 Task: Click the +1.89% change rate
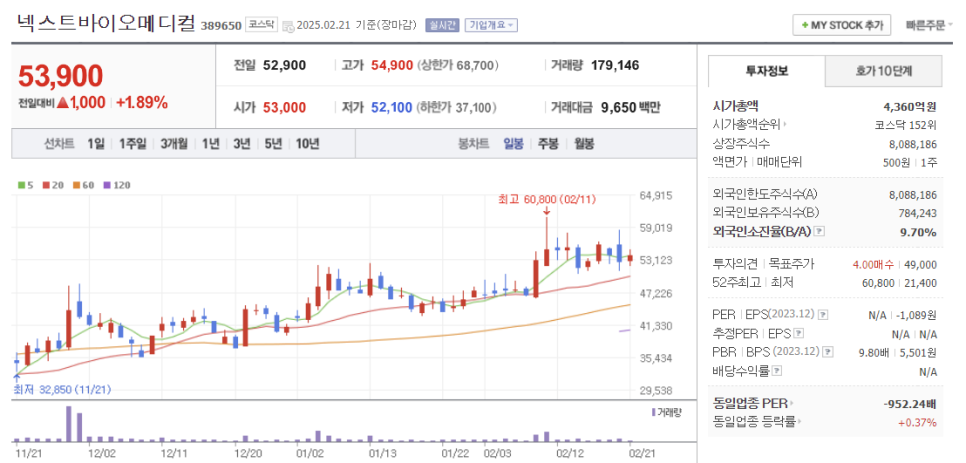[x=142, y=103]
